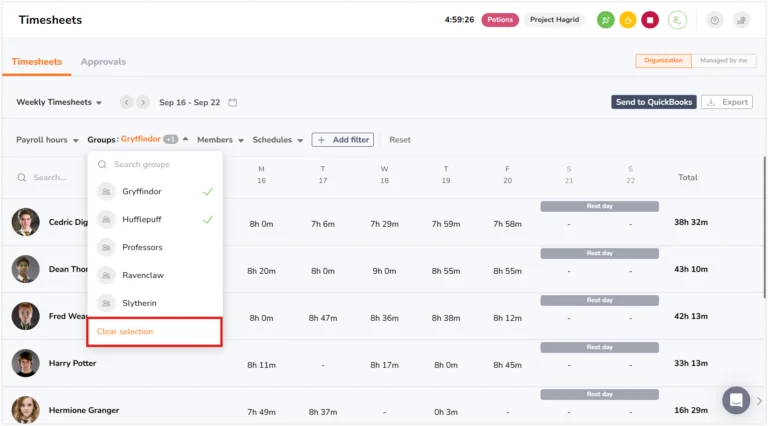The height and width of the screenshot is (426, 768).
Task: Click Cedric Diggory's avatar
Action: point(25,222)
